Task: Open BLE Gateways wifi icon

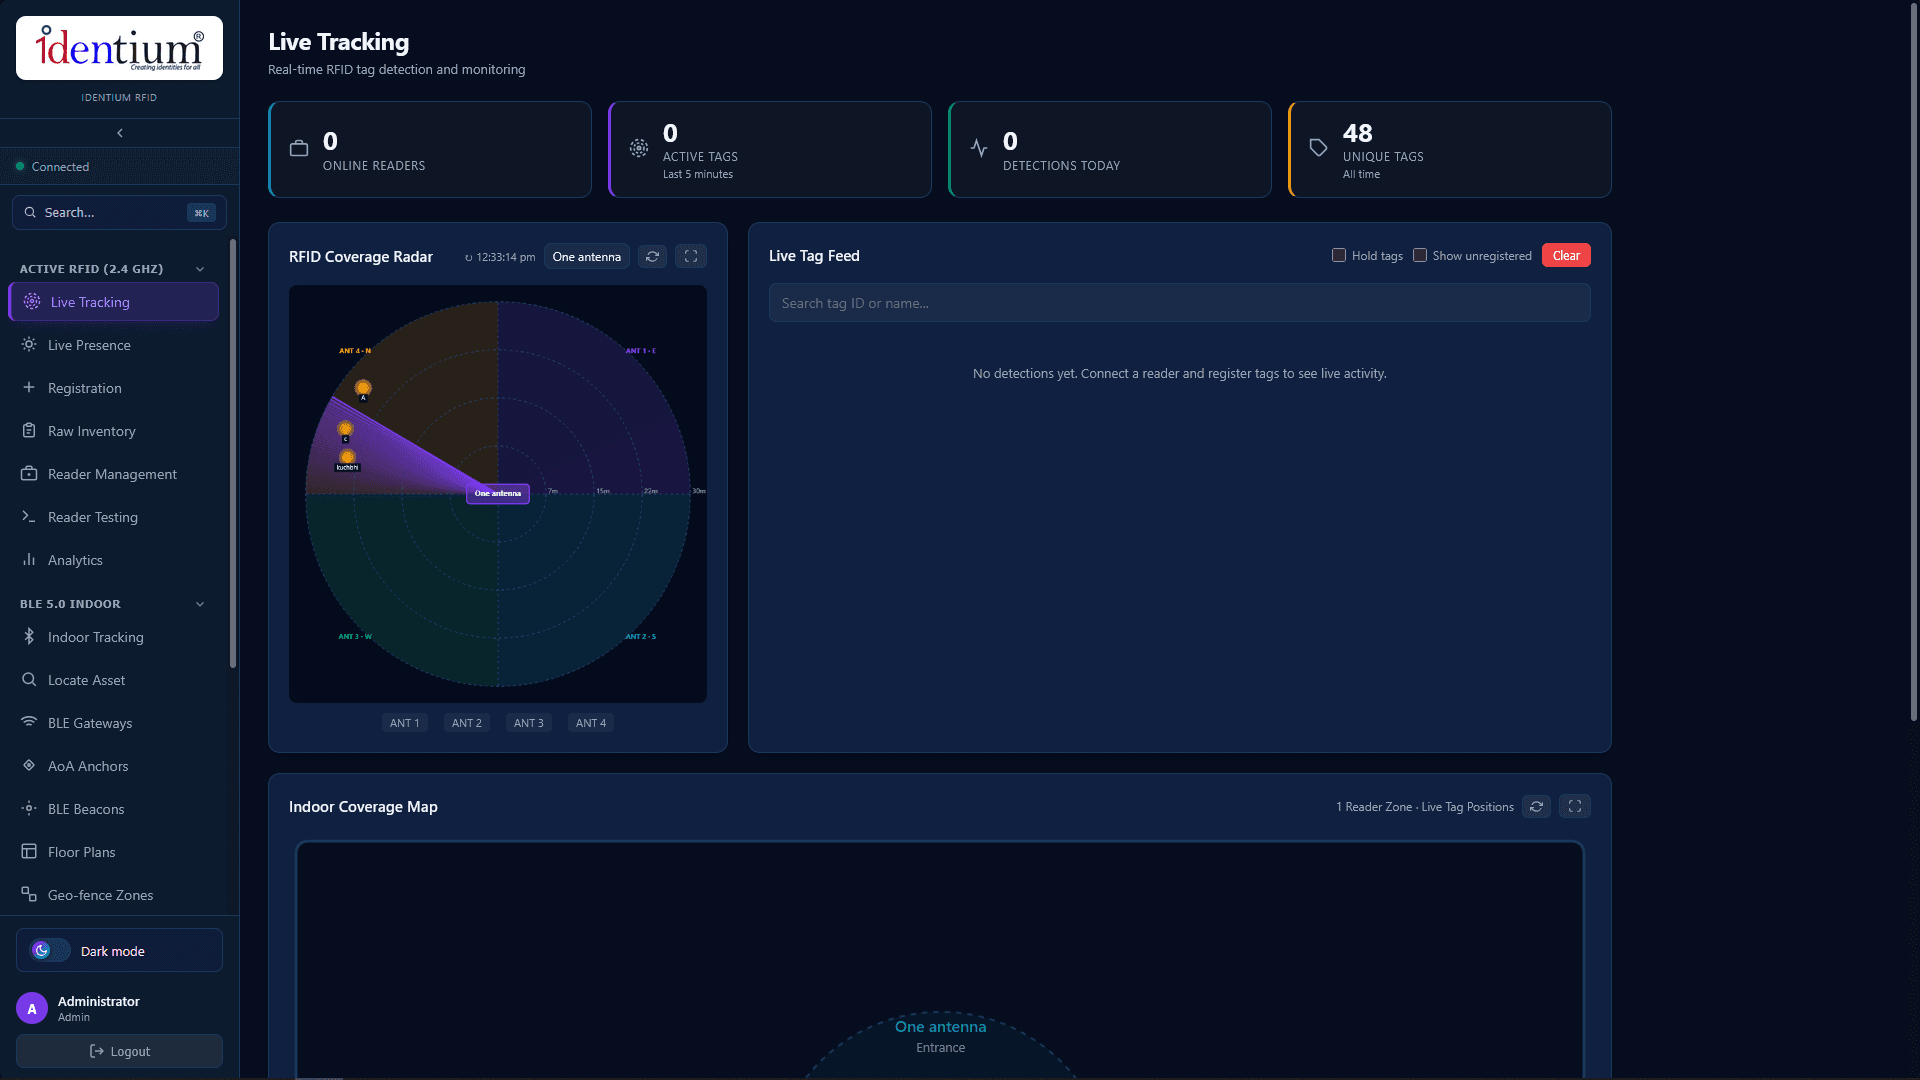Action: tap(29, 723)
